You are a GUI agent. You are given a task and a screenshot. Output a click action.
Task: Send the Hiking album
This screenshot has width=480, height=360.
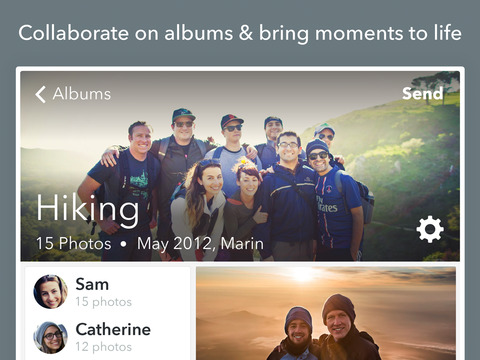point(422,93)
